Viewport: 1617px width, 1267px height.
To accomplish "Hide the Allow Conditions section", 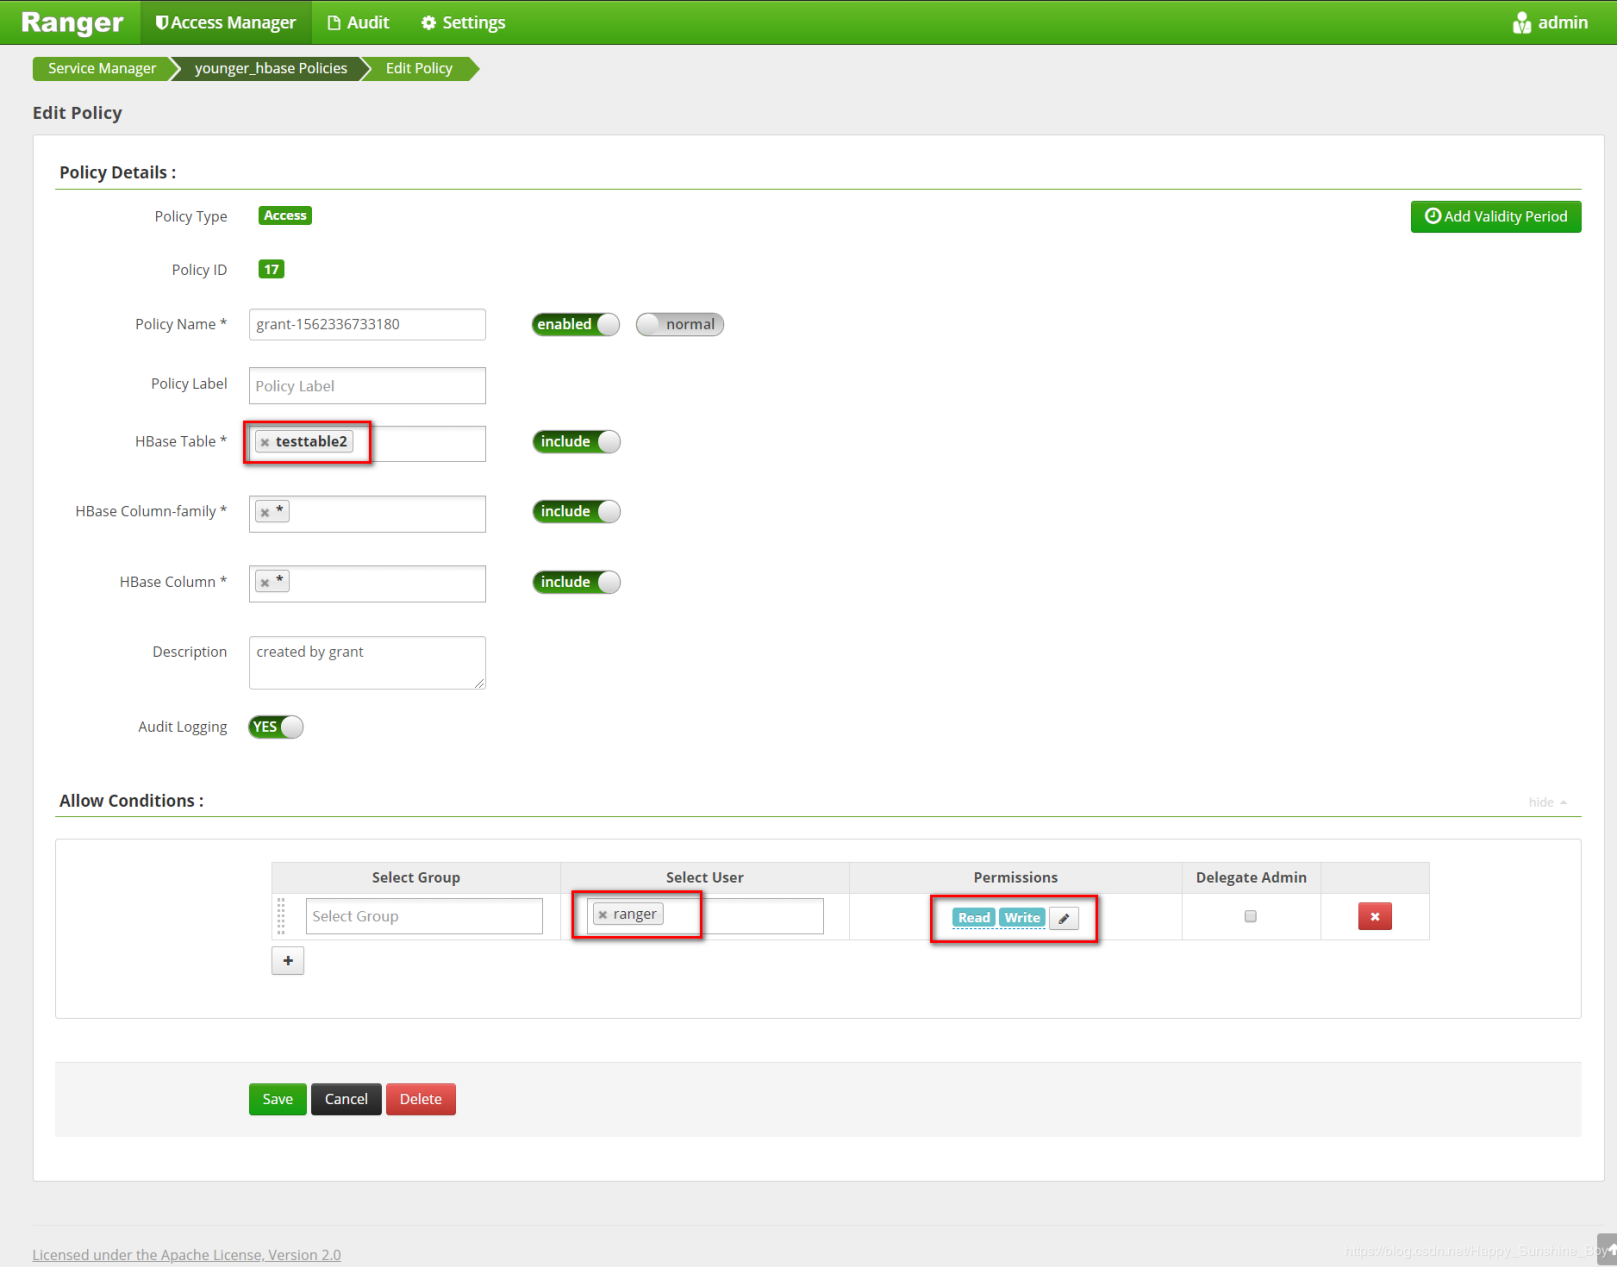I will [x=1547, y=802].
